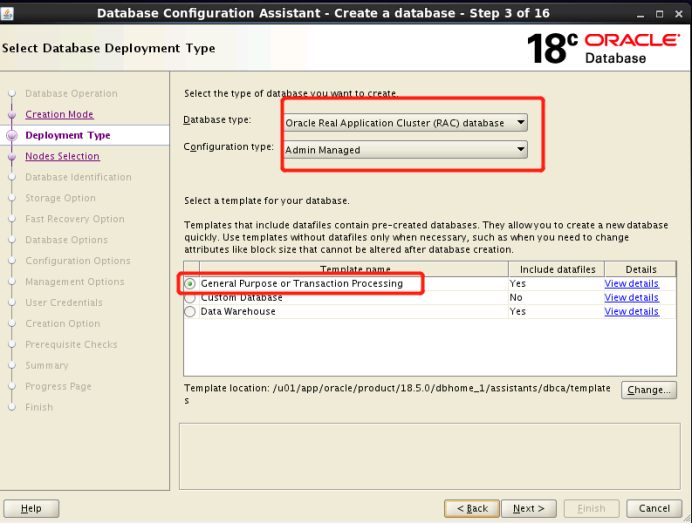This screenshot has height=524, width=692.
Task: Go to Creation Mode step in sidebar
Action: pyautogui.click(x=59, y=114)
